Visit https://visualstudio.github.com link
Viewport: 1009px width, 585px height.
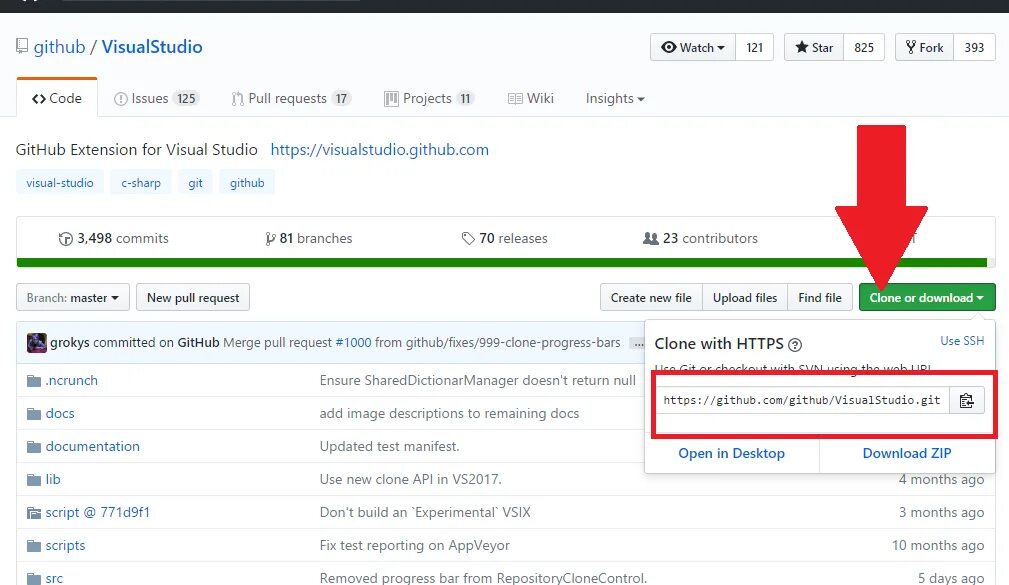coord(380,150)
